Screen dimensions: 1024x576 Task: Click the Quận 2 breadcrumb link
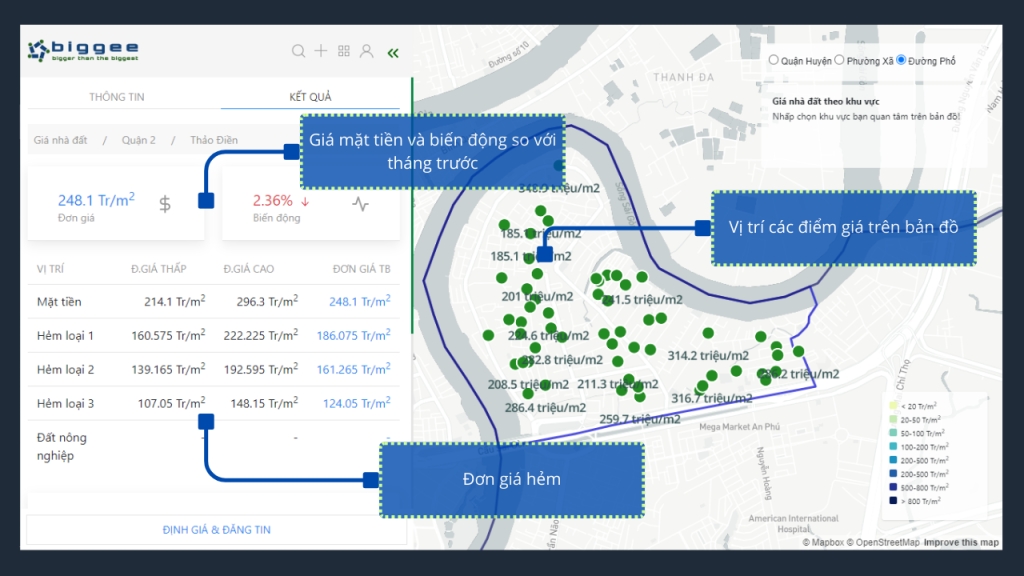point(139,141)
